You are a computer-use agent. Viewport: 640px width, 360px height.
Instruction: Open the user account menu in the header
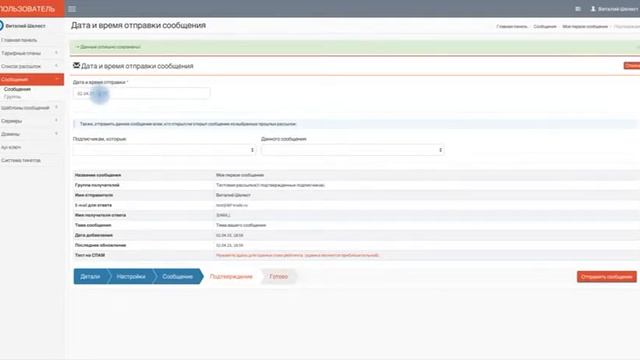click(x=614, y=9)
